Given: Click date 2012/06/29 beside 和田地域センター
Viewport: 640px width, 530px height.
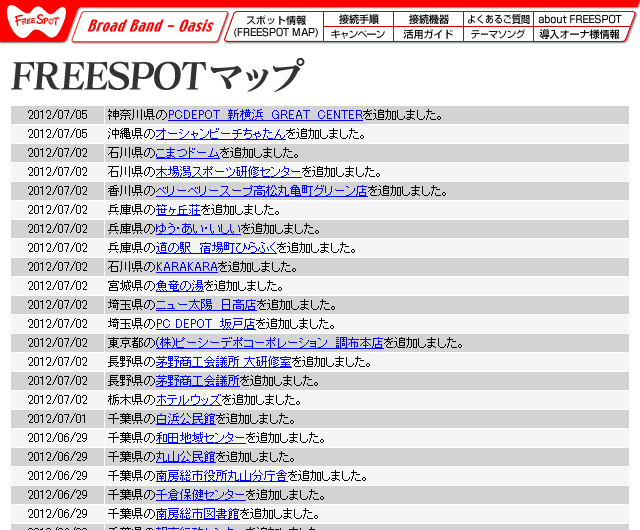Looking at the screenshot, I should [x=58, y=438].
